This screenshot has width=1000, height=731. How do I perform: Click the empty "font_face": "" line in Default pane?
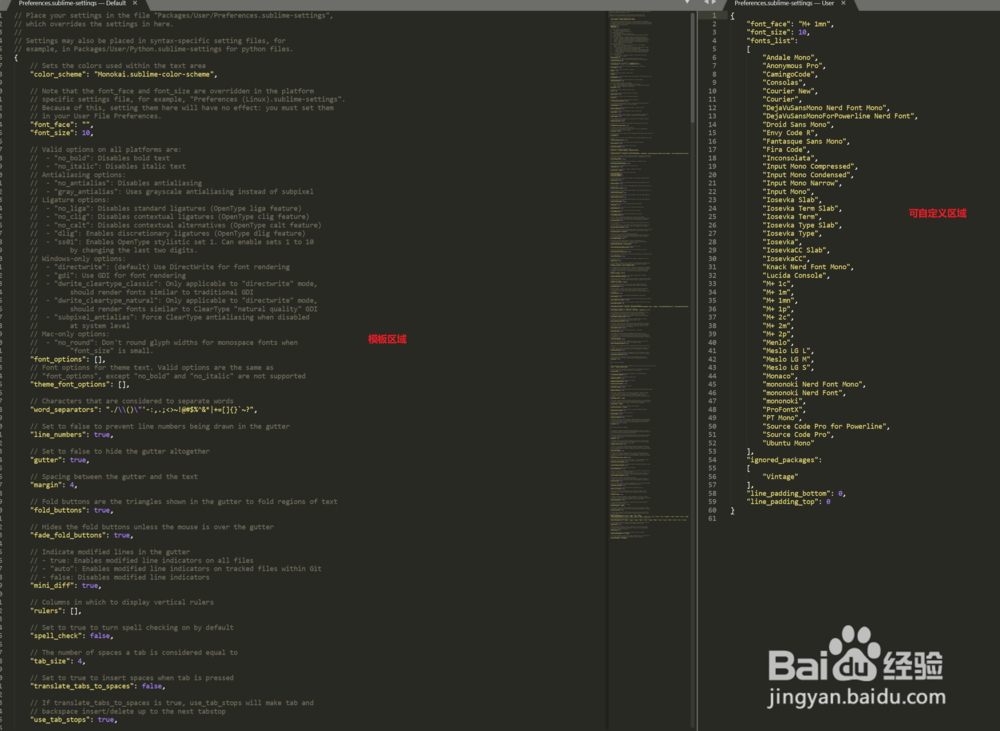pyautogui.click(x=61, y=124)
